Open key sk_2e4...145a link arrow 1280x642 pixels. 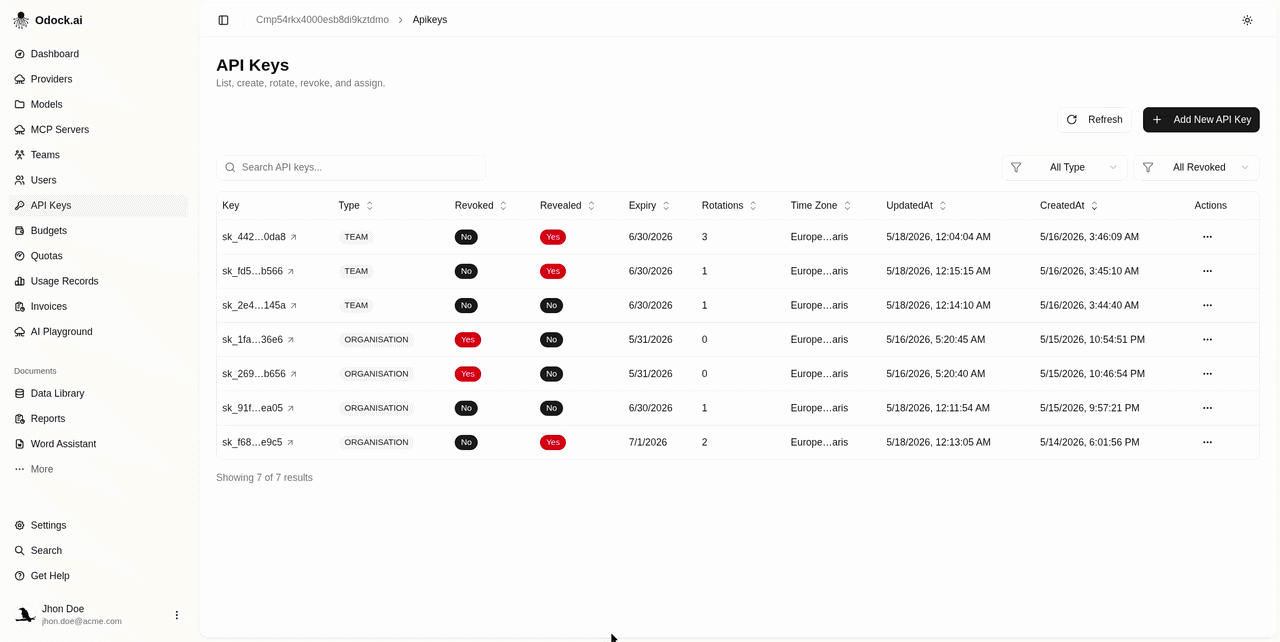click(x=293, y=305)
